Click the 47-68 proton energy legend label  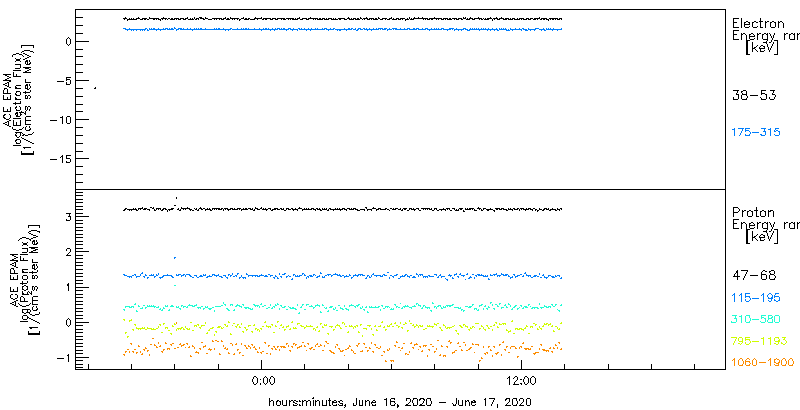tap(754, 275)
